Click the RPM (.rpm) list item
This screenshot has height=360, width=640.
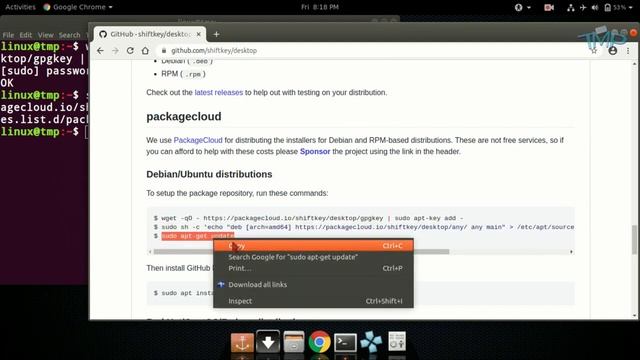point(183,74)
